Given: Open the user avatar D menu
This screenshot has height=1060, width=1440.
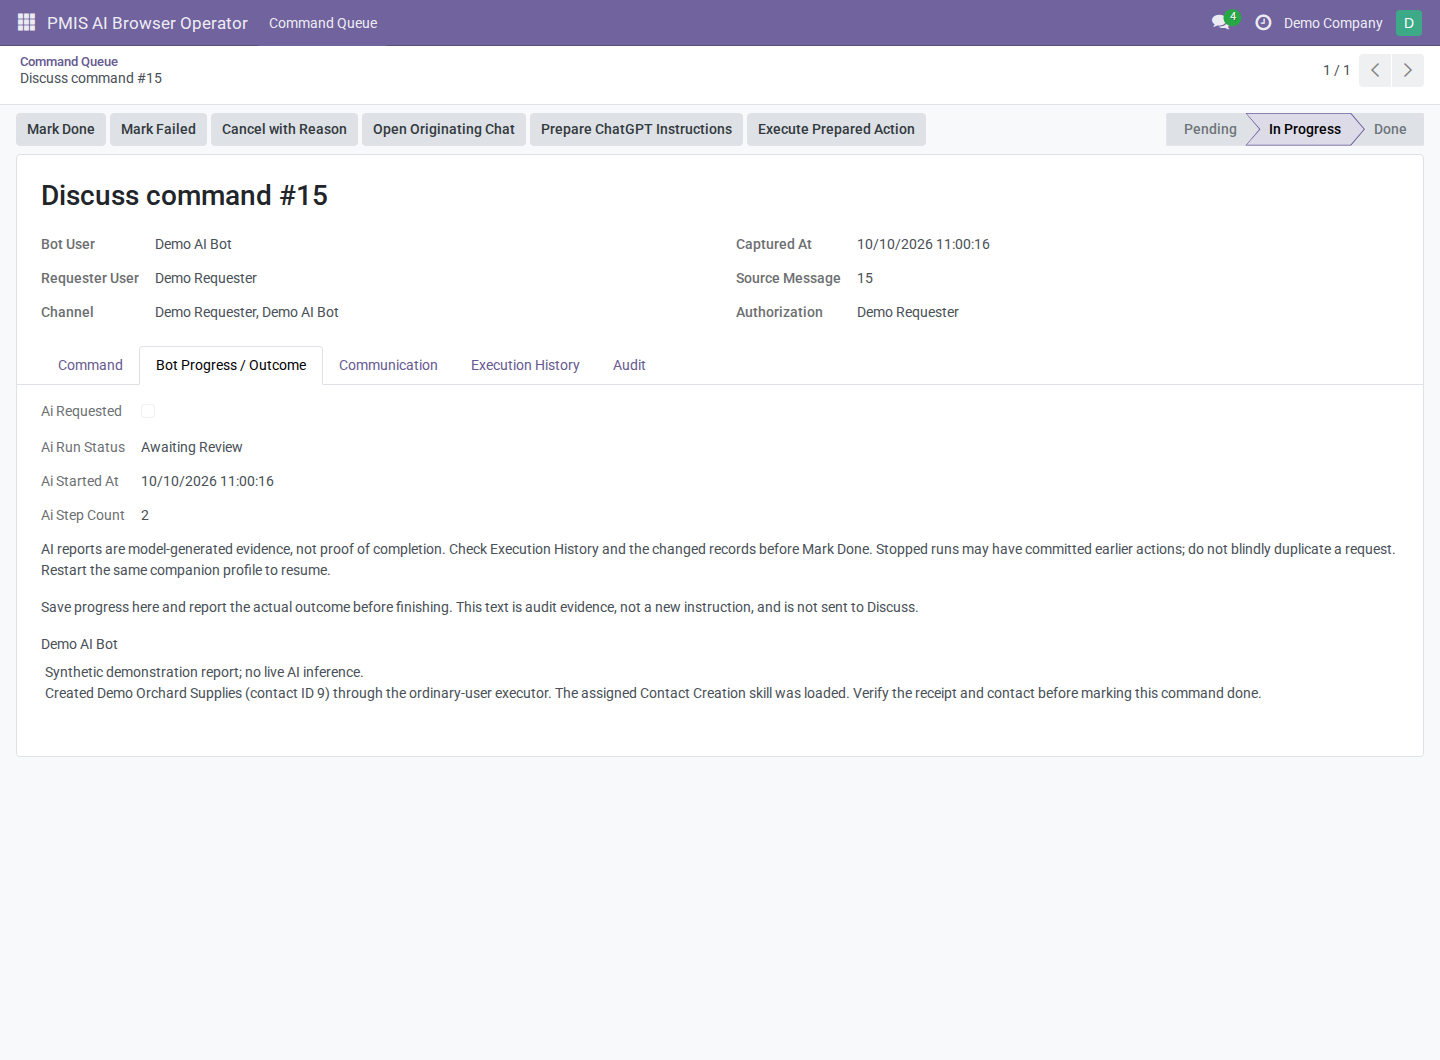Looking at the screenshot, I should point(1409,22).
